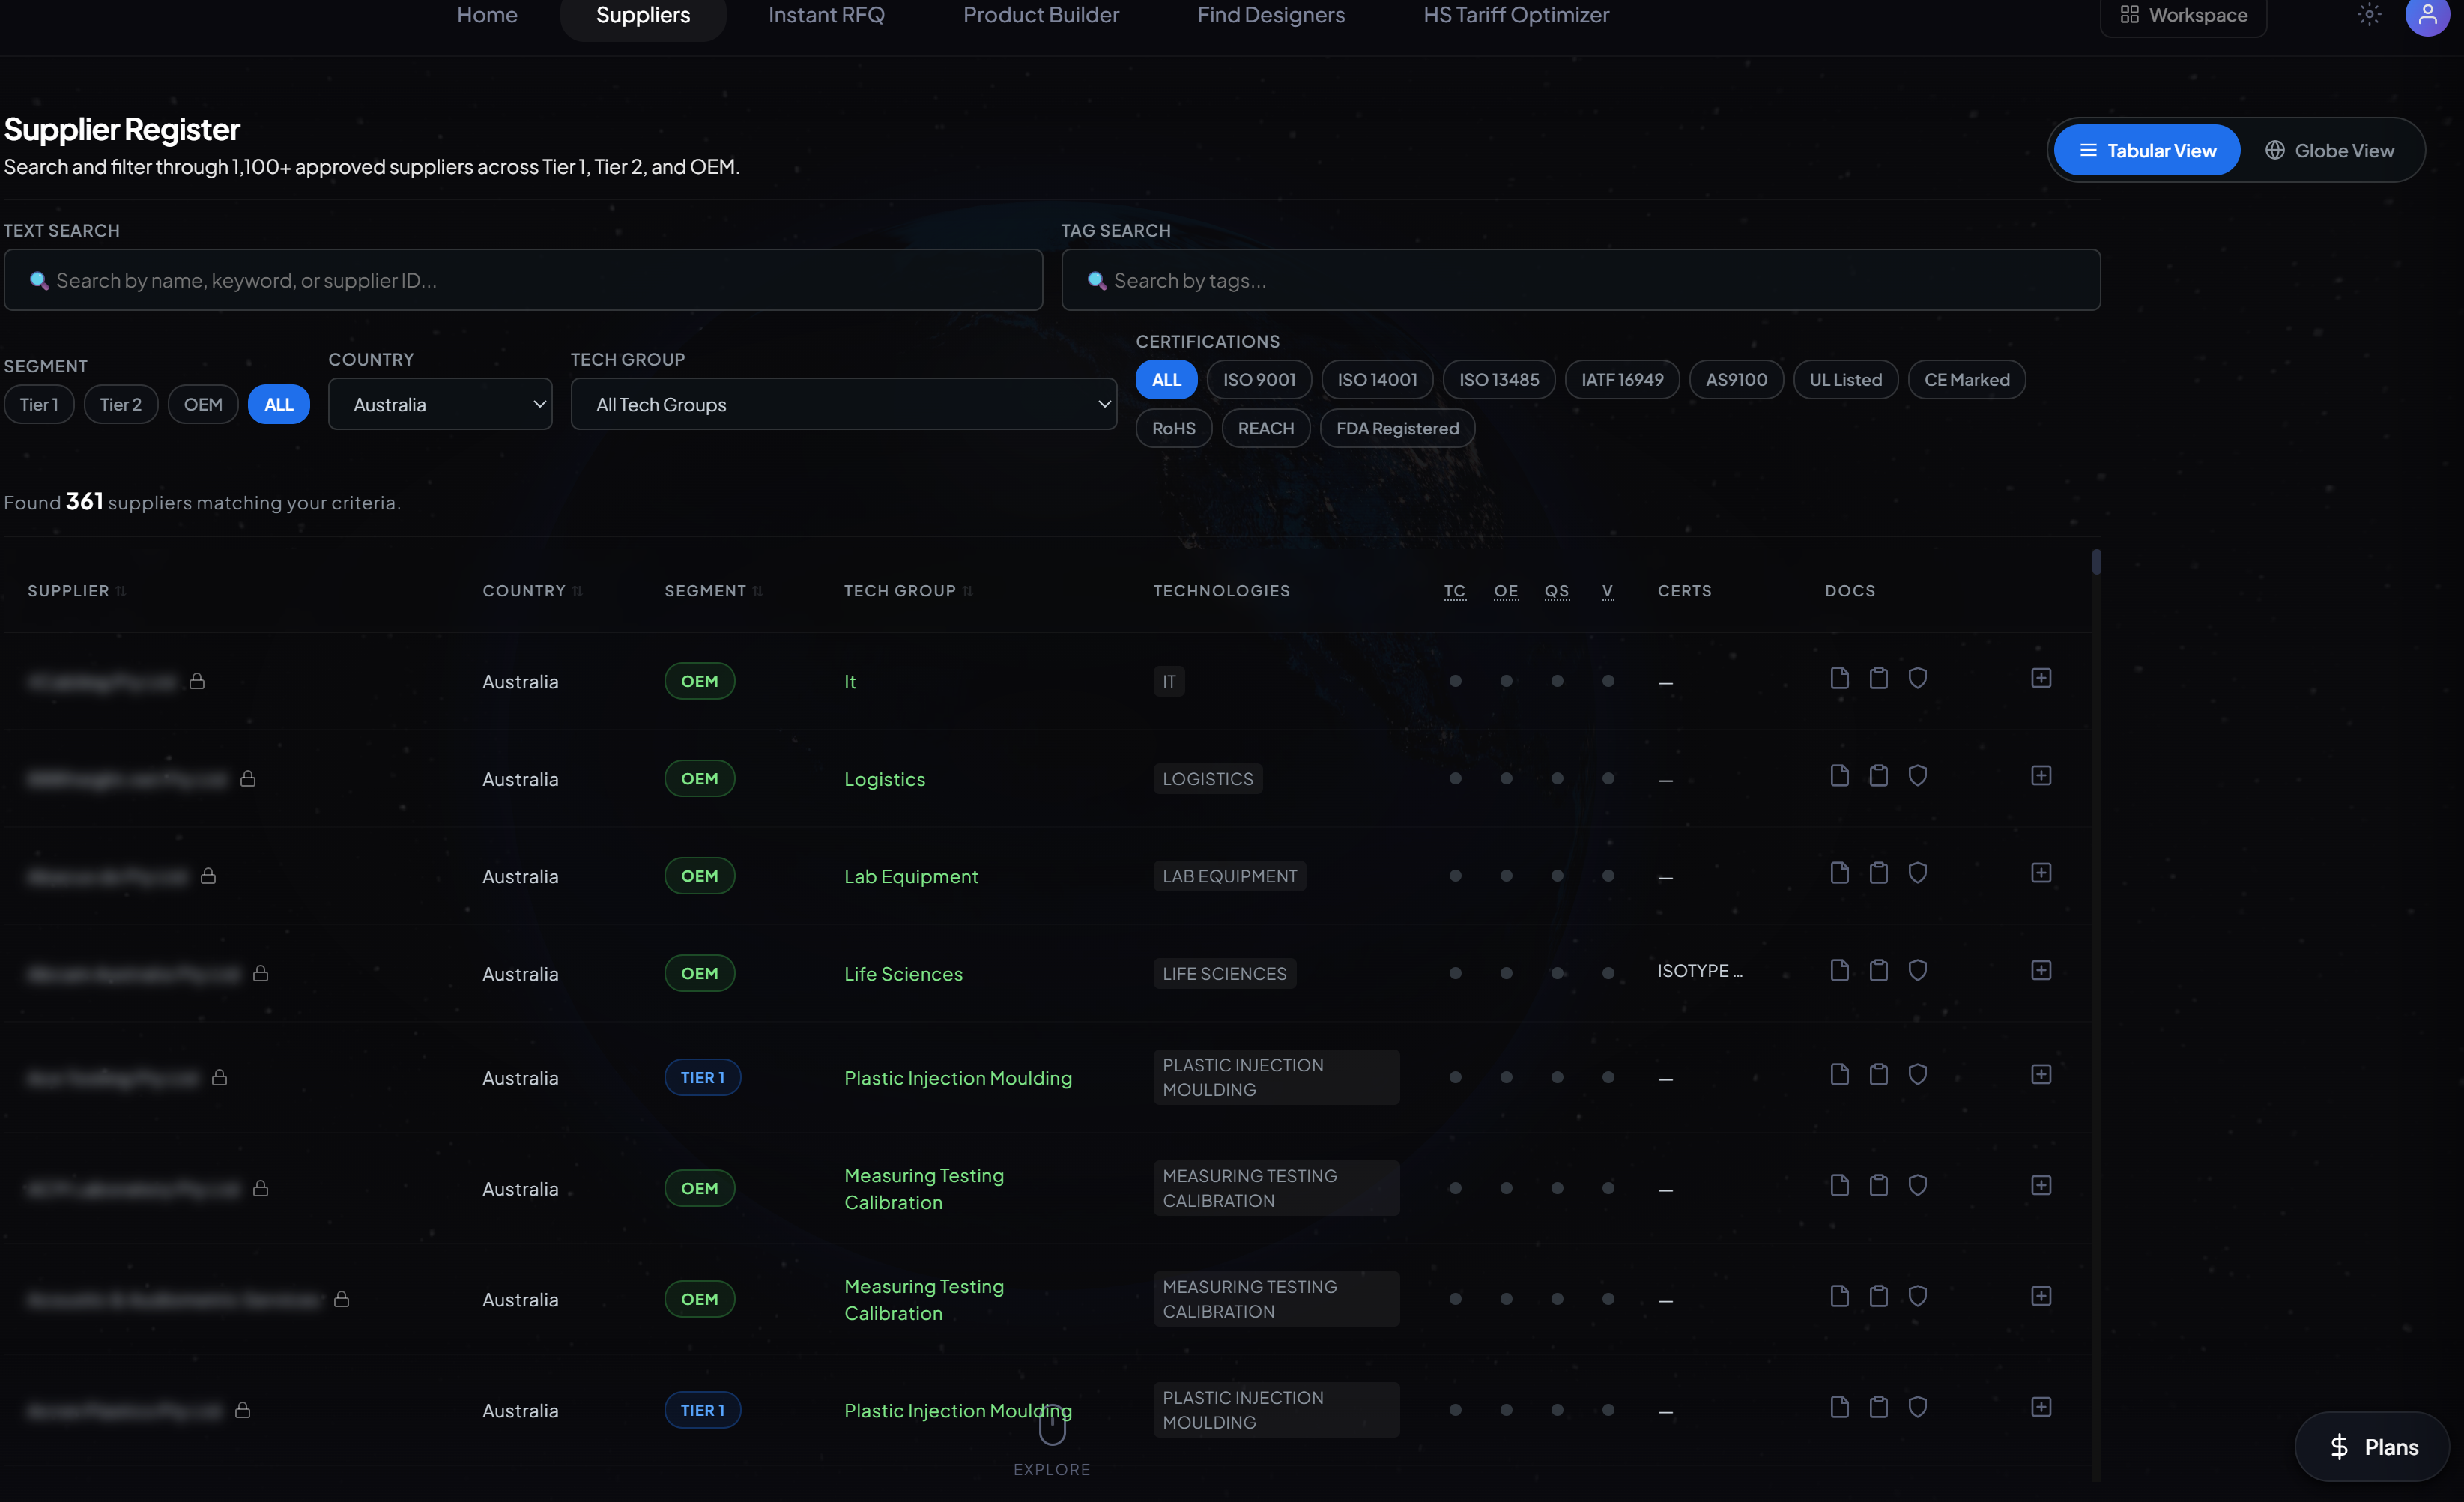Toggle the FDA Registered certification chip
The image size is (2464, 1502).
(1397, 429)
